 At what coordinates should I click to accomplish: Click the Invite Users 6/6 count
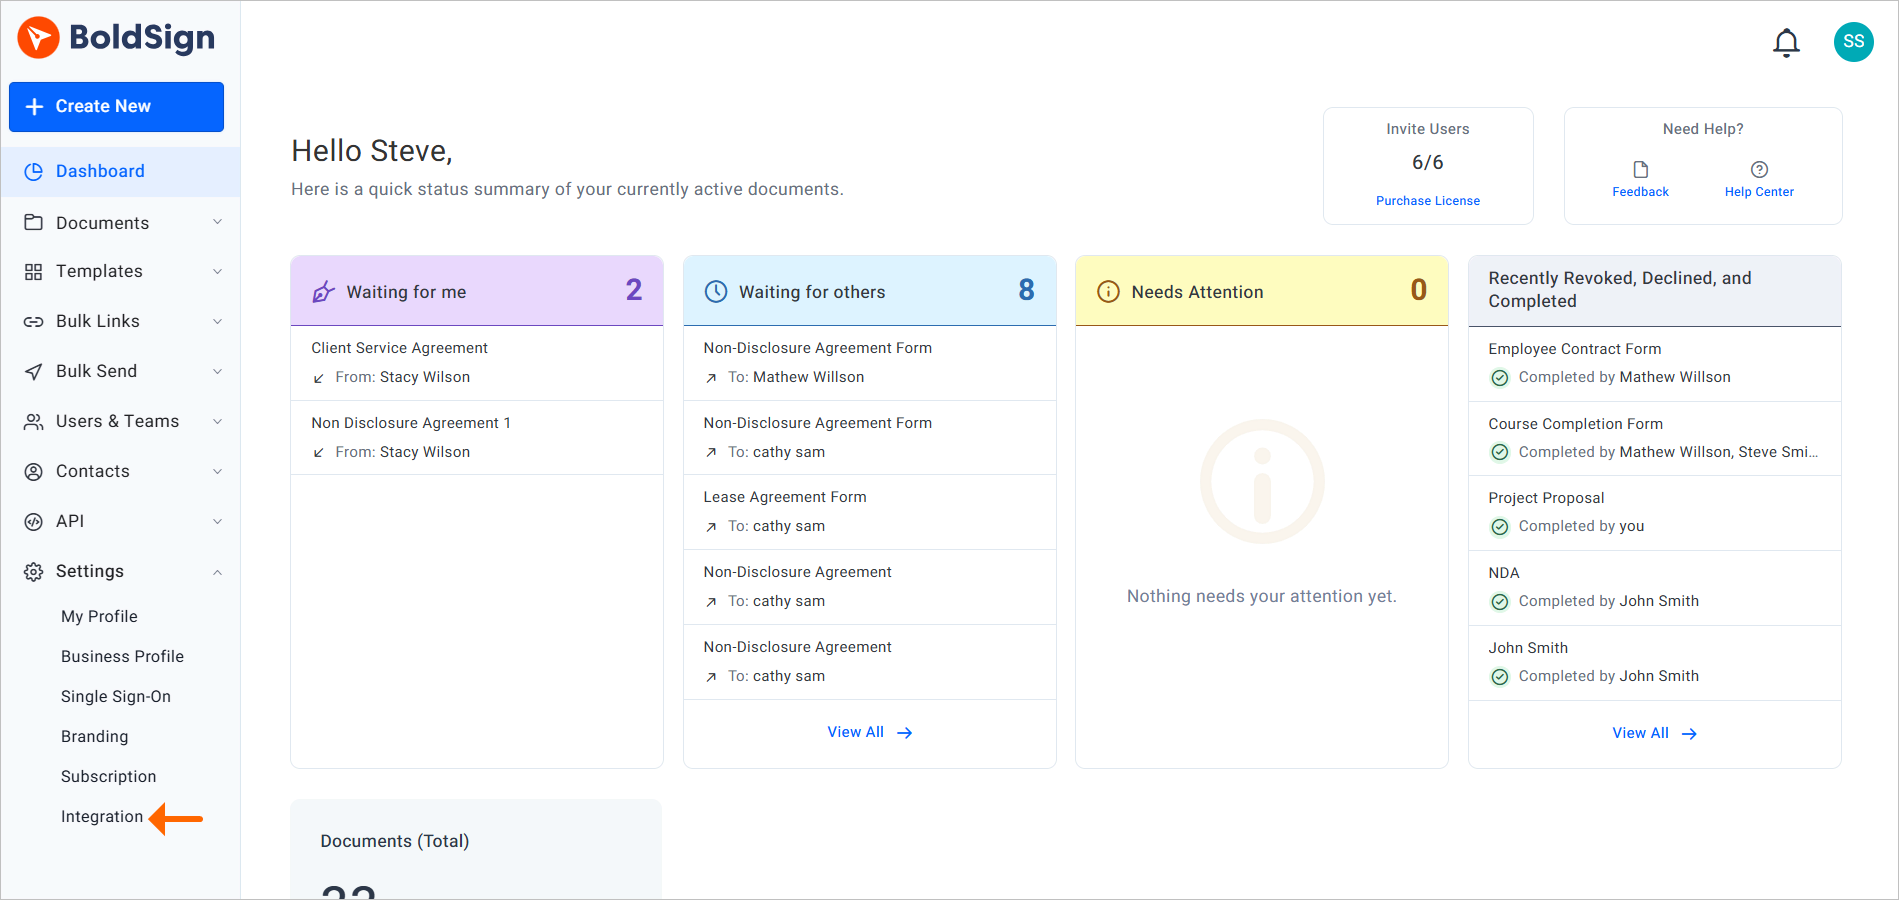point(1427,162)
